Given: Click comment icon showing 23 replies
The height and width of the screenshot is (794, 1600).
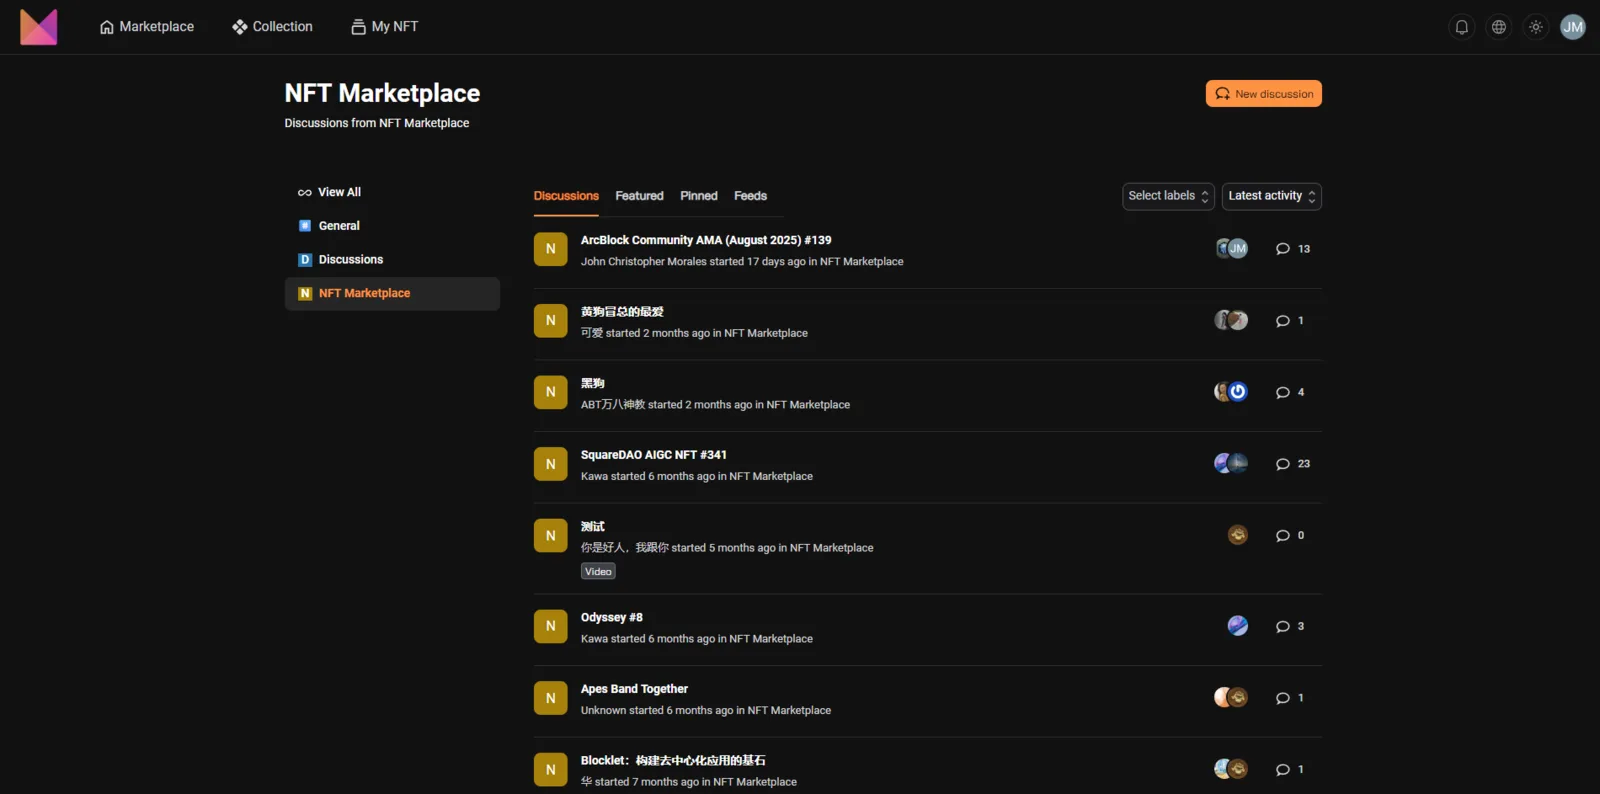Looking at the screenshot, I should point(1283,464).
